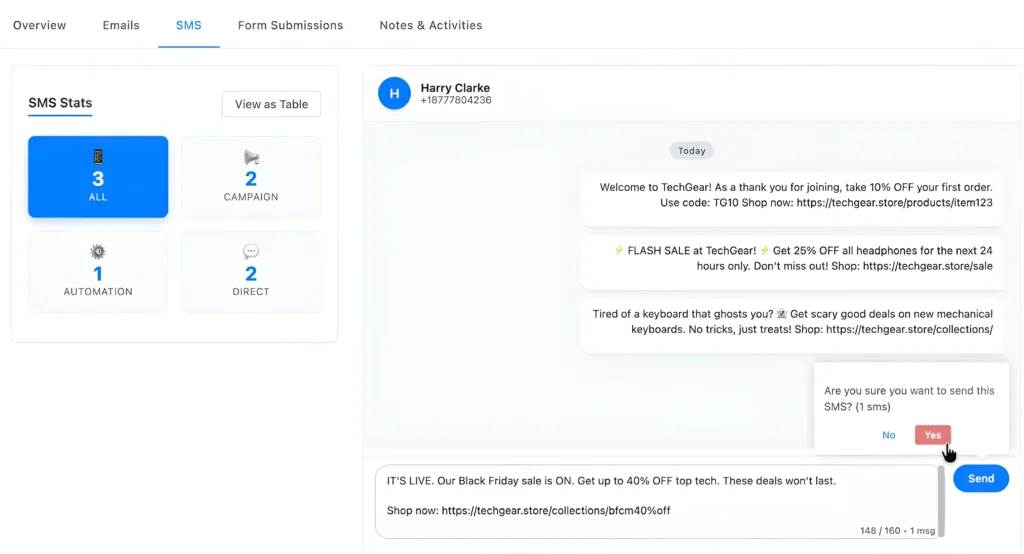Click the phone icon on ALL card

[x=98, y=157]
